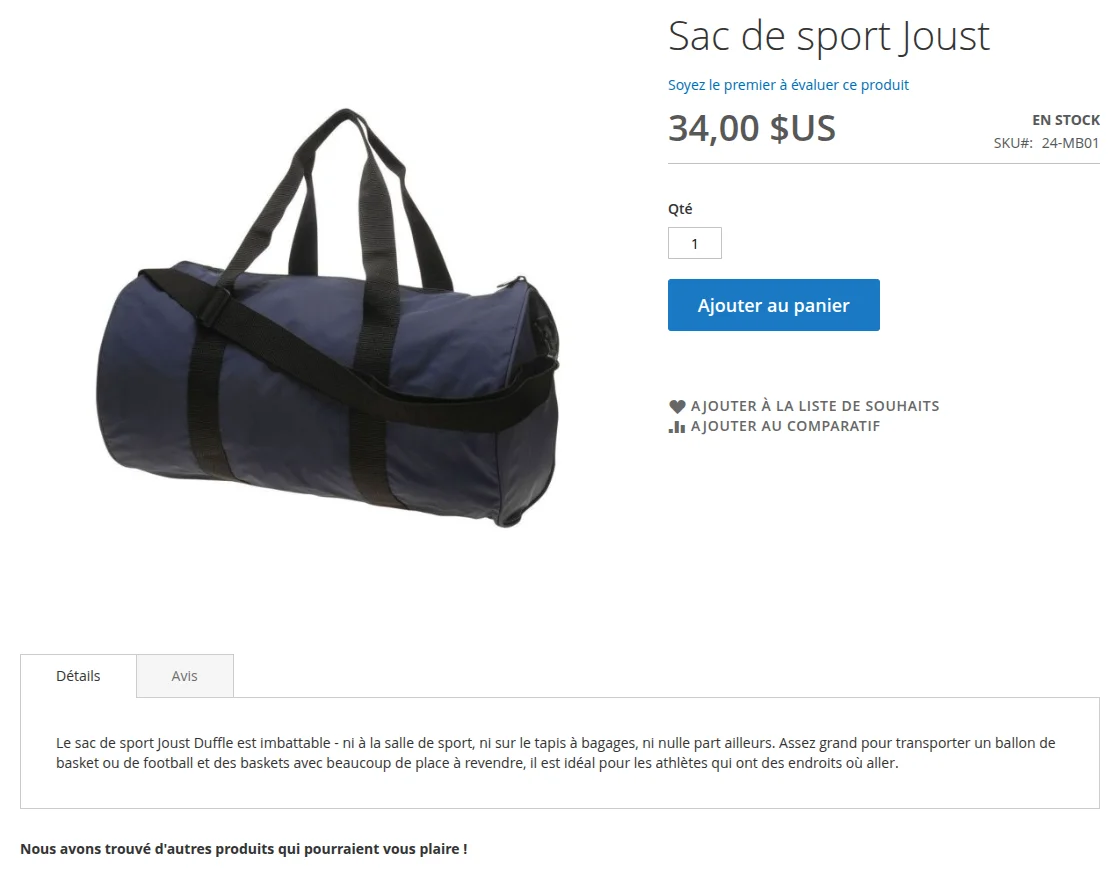Image resolution: width=1120 pixels, height=880 pixels.
Task: Click the bar-chart compare icon
Action: (676, 426)
